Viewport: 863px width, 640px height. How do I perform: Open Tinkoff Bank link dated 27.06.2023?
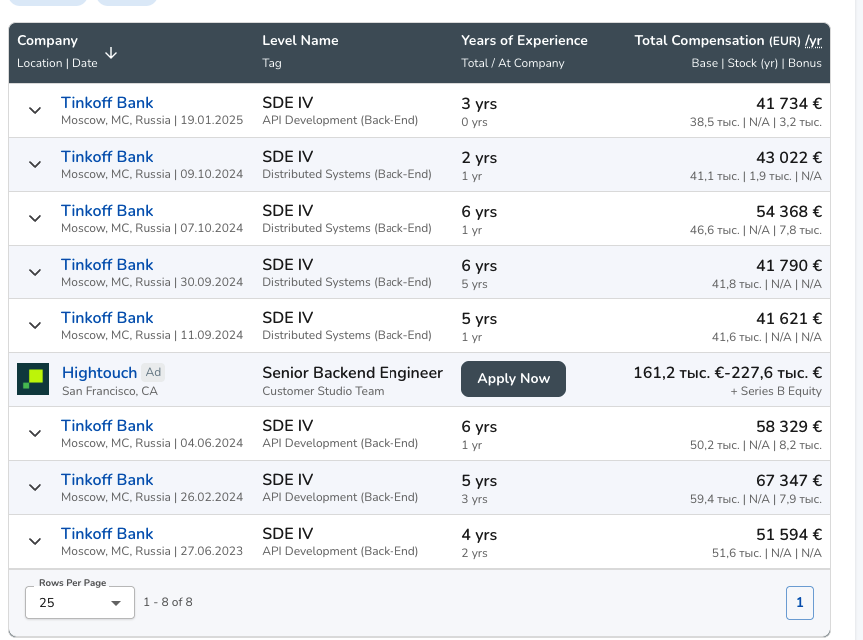107,534
